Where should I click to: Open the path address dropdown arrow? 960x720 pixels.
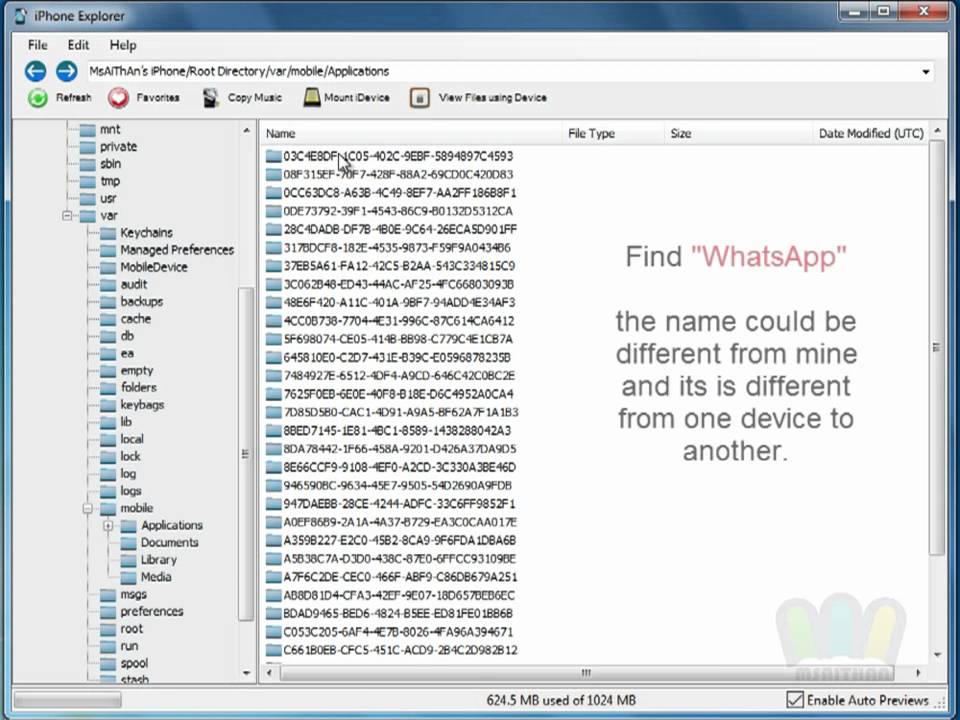[x=926, y=72]
